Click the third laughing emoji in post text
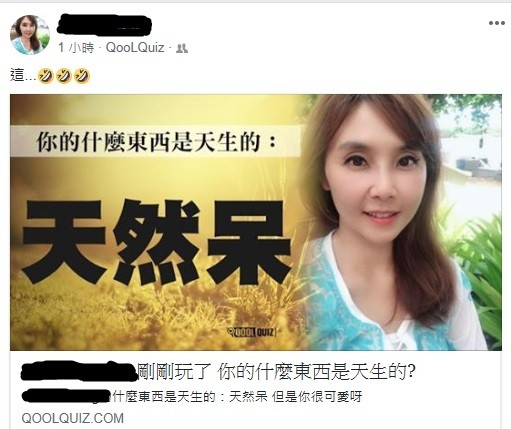 pyautogui.click(x=82, y=76)
